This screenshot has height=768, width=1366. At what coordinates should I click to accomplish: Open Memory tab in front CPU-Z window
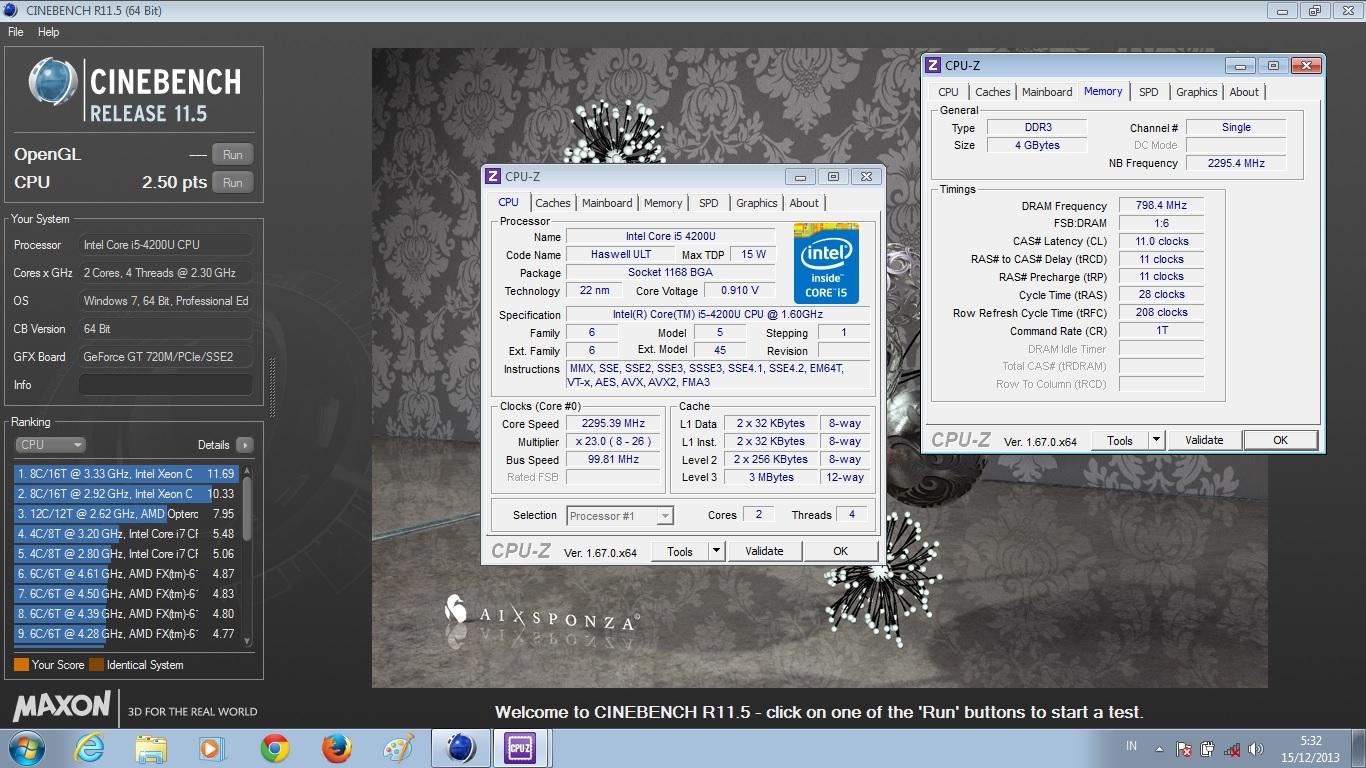click(x=663, y=203)
